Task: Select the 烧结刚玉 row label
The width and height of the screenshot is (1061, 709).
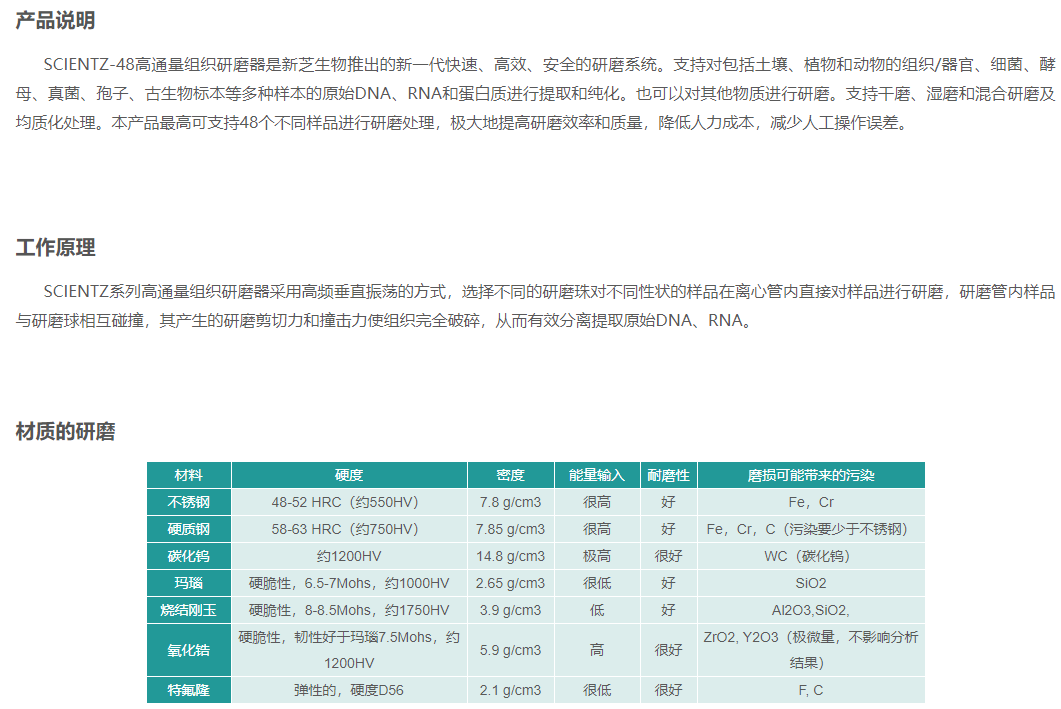Action: coord(189,610)
